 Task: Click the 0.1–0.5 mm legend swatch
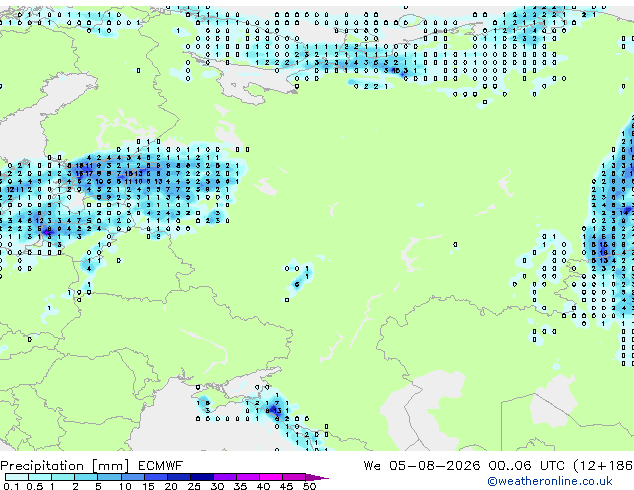point(17,477)
